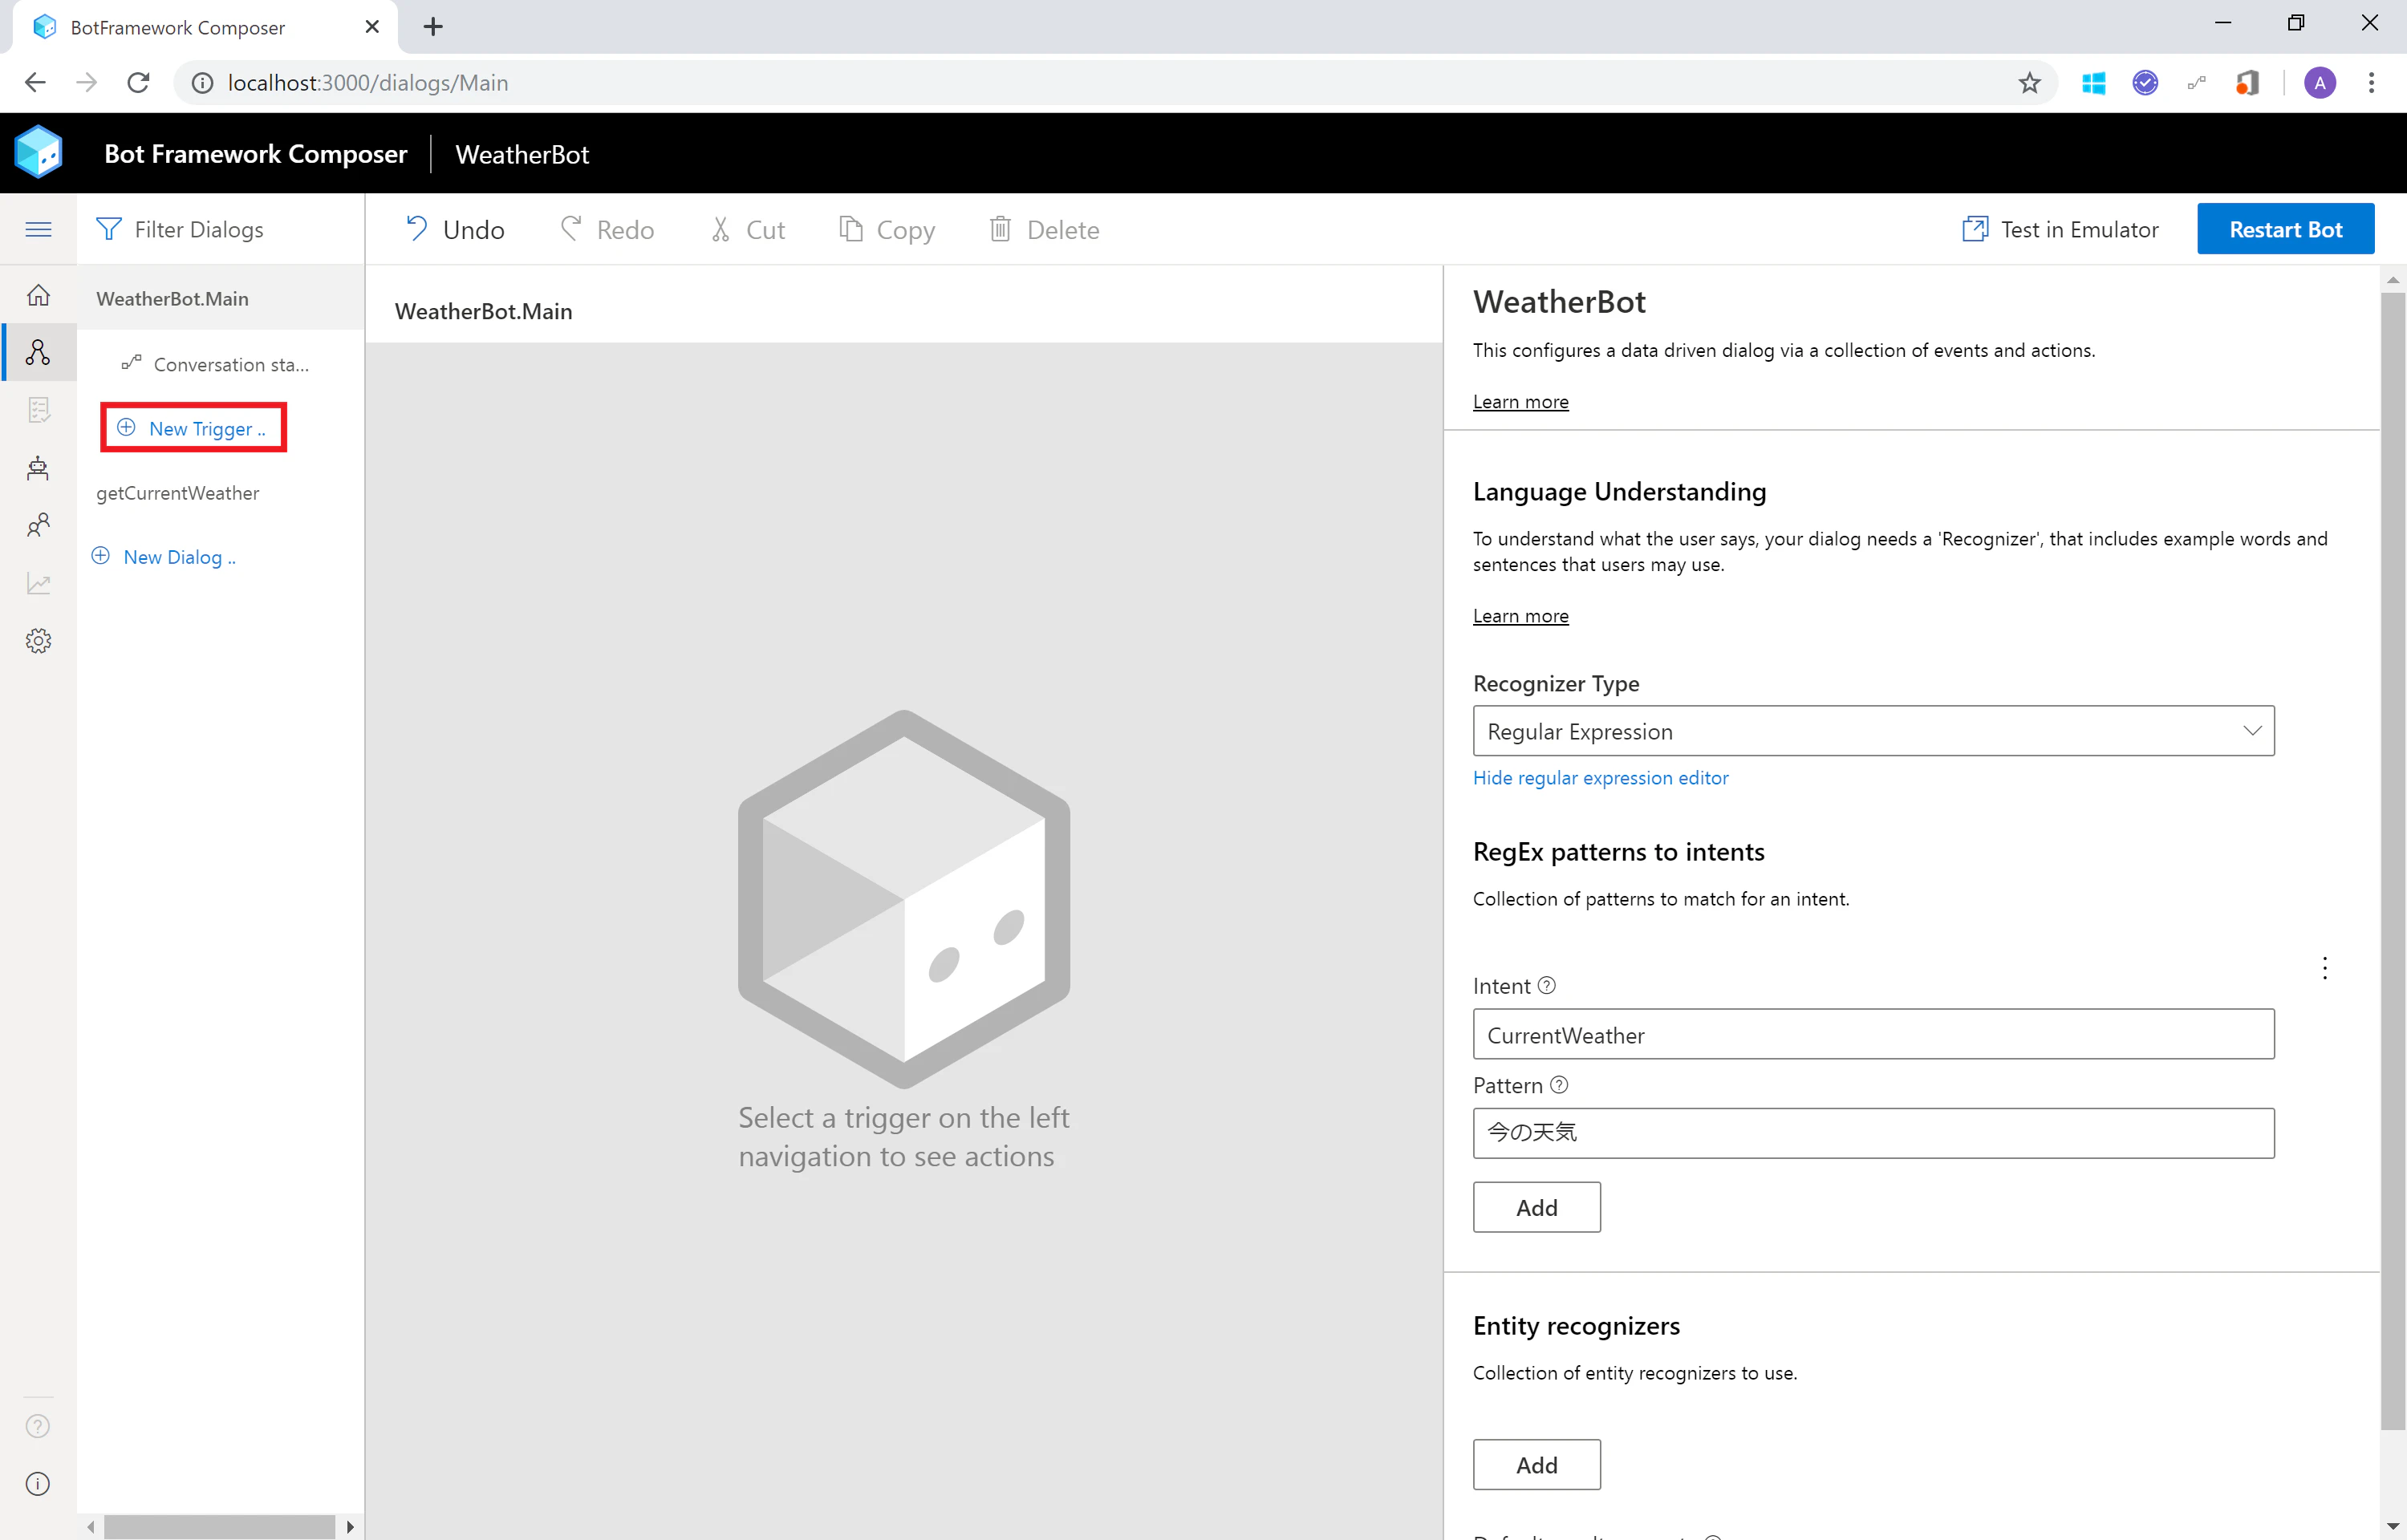This screenshot has width=2407, height=1540.
Task: Click Redo in the toolbar
Action: click(x=607, y=229)
